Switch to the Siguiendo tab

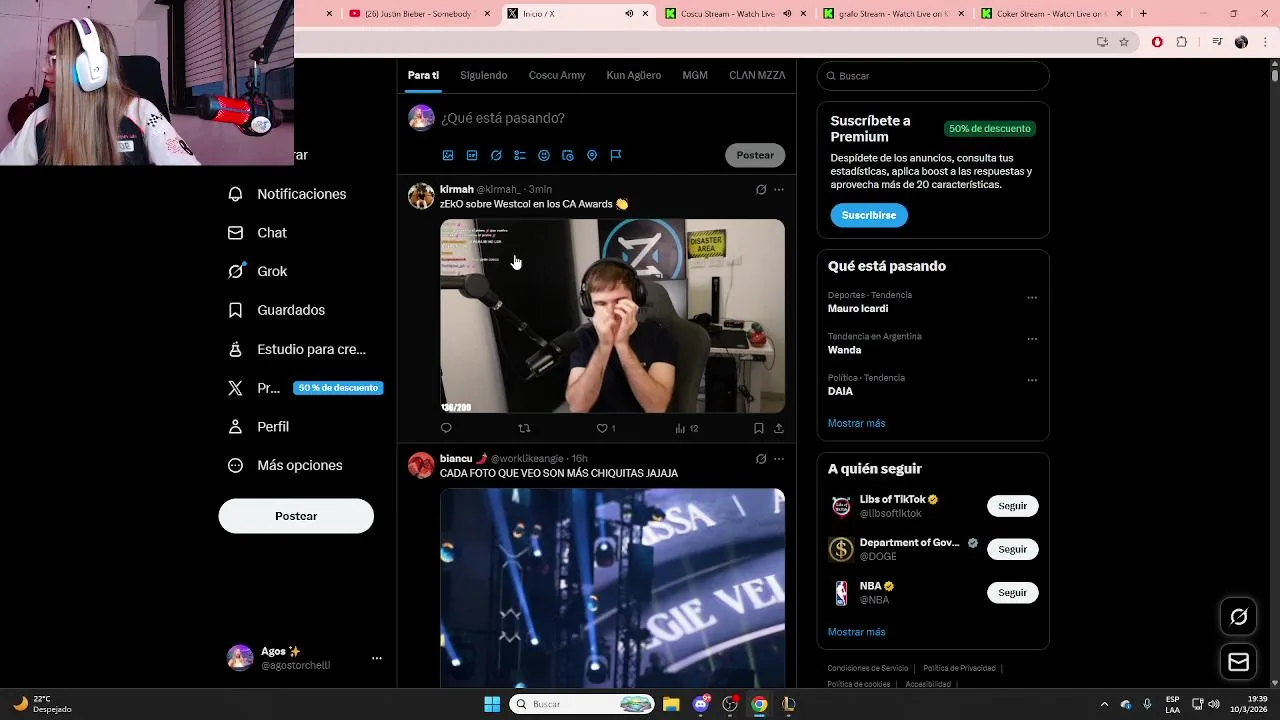(x=484, y=75)
